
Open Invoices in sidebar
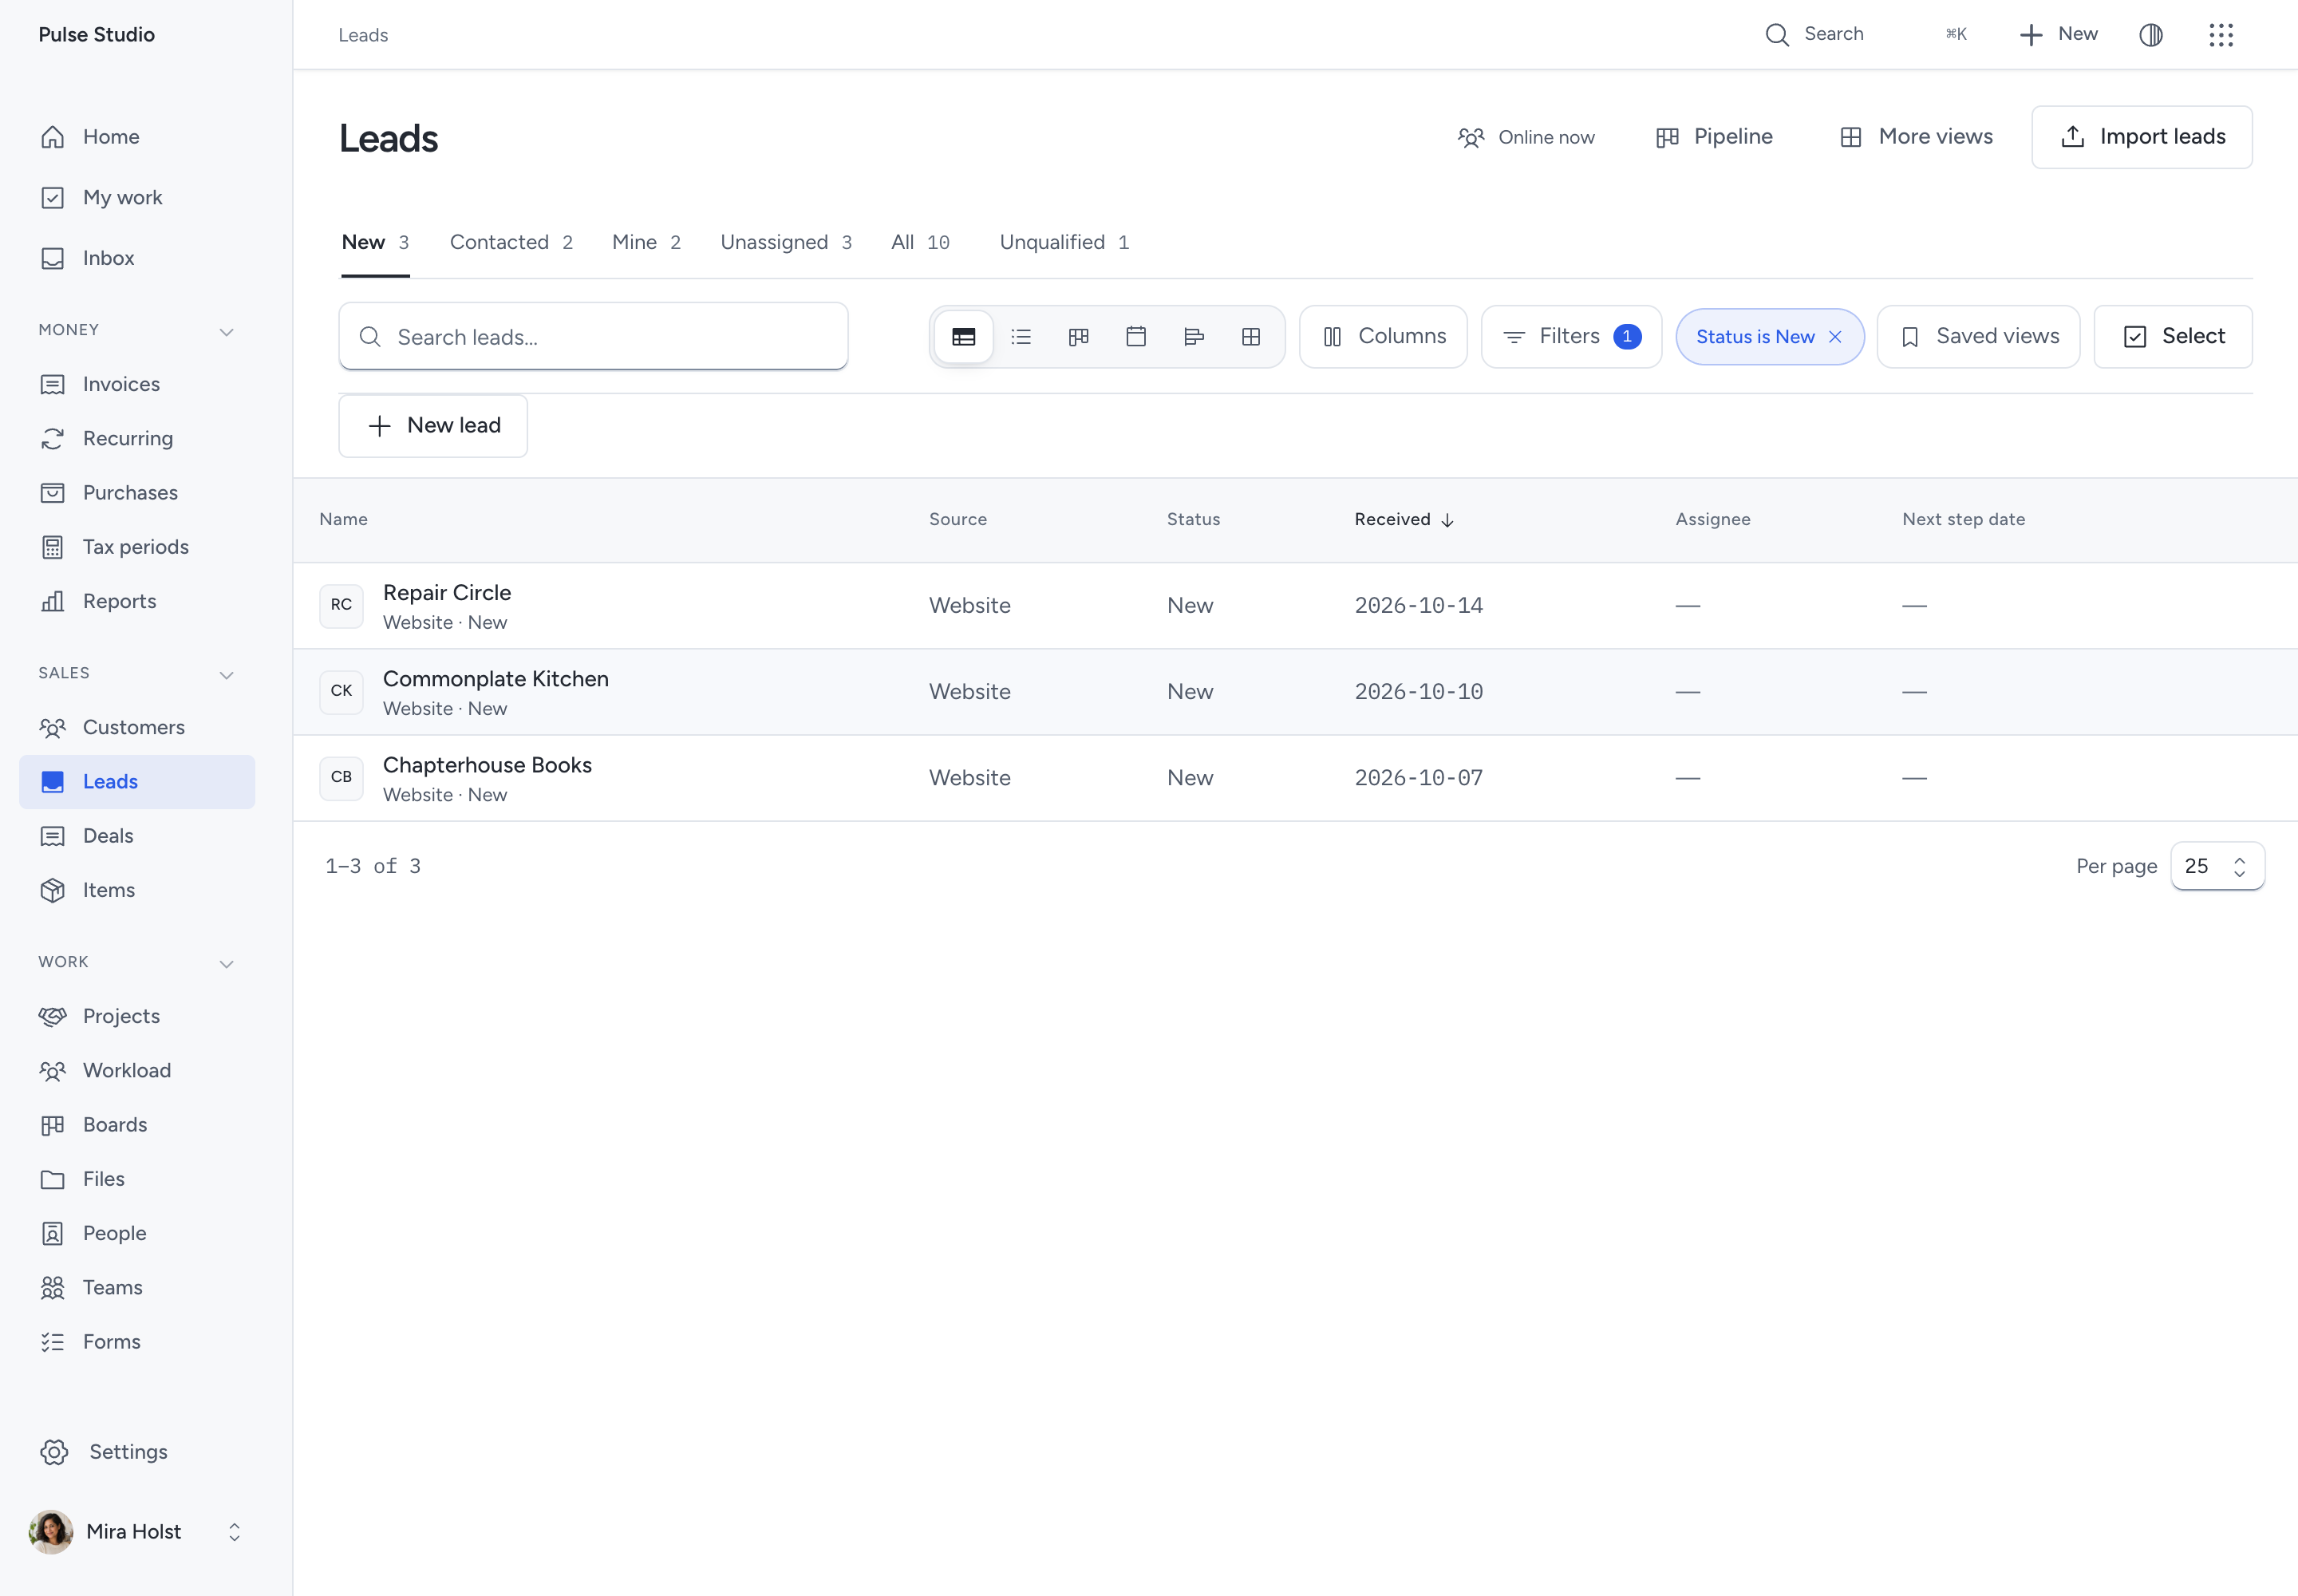point(137,384)
